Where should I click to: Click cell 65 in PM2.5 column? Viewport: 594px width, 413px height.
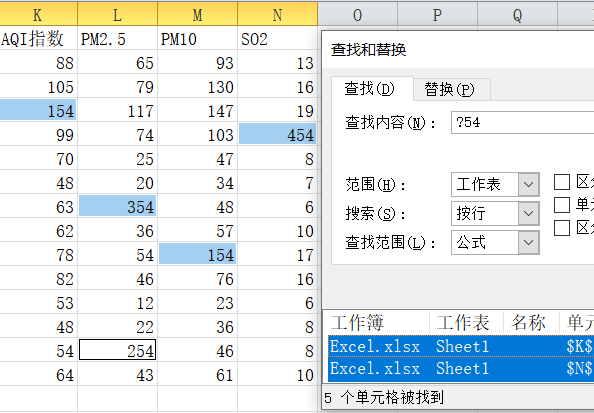pyautogui.click(x=117, y=63)
